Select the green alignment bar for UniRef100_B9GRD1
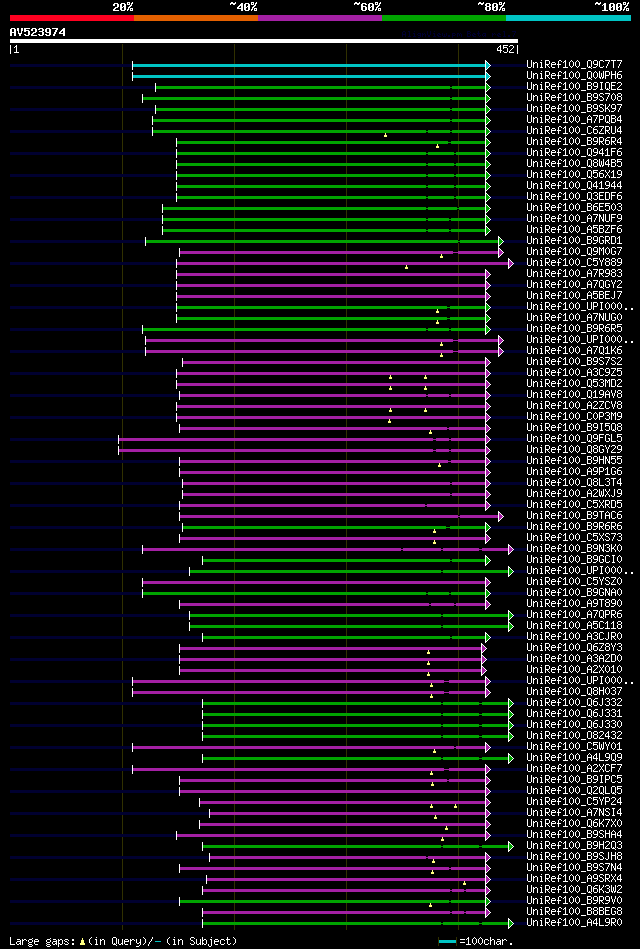Viewport: 640px width, 949px height. [324, 241]
